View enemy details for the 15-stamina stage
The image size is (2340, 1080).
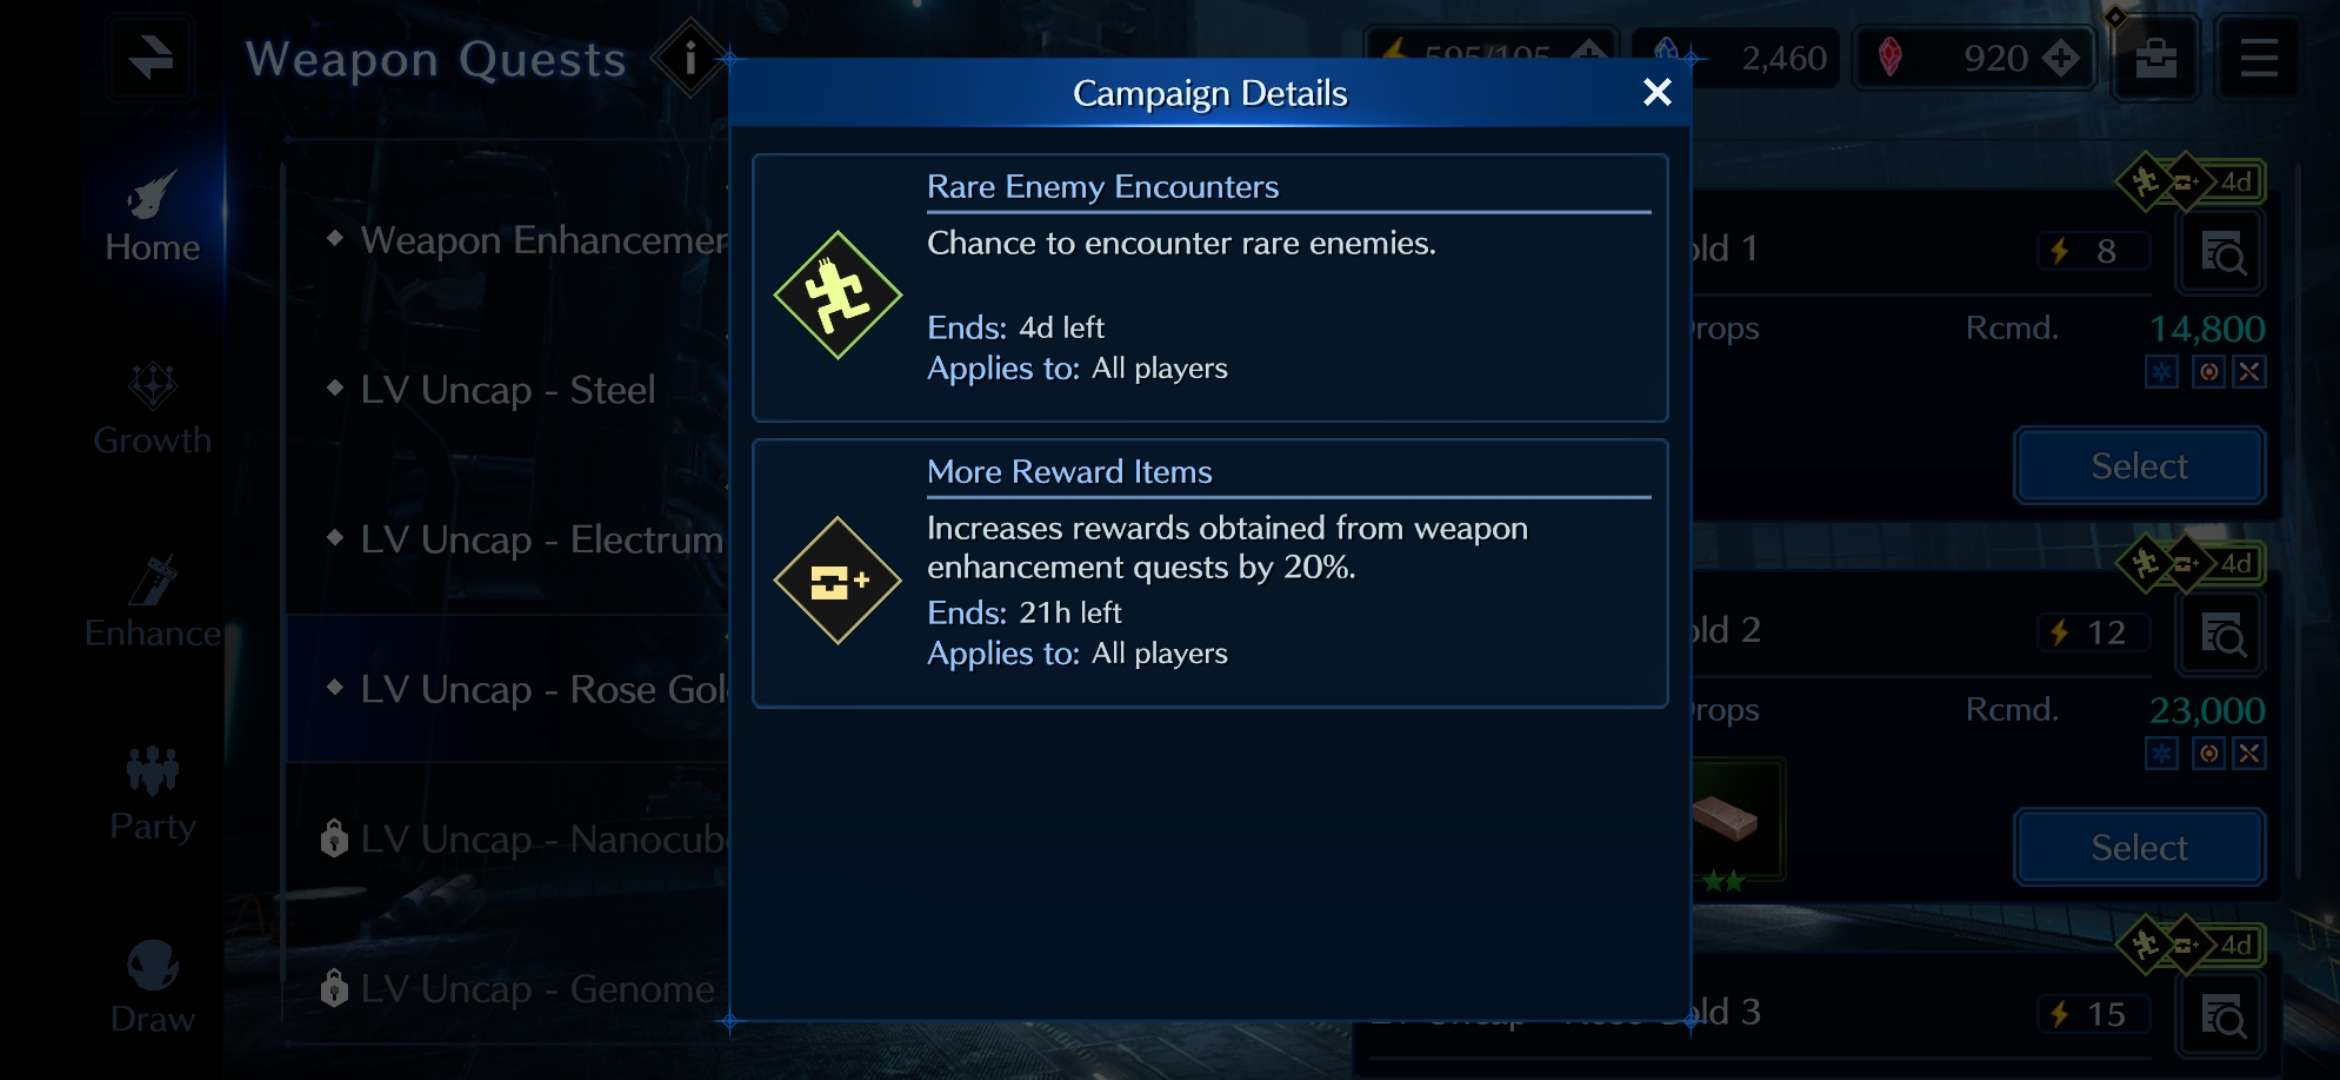[2222, 1015]
